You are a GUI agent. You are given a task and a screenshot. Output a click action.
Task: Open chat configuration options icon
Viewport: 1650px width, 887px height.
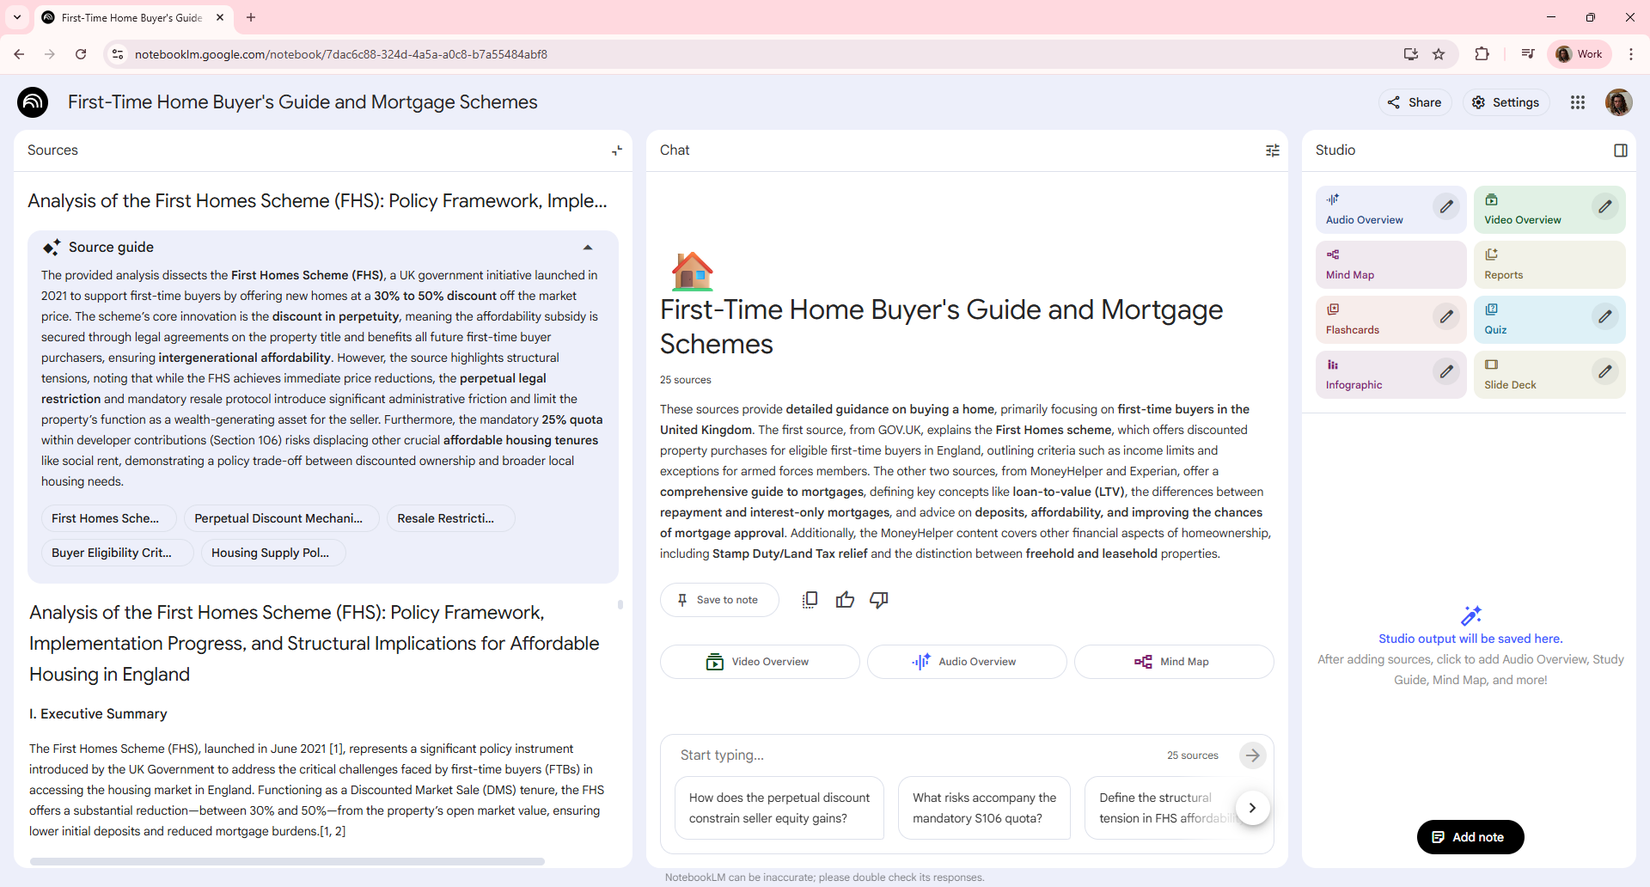(x=1272, y=150)
